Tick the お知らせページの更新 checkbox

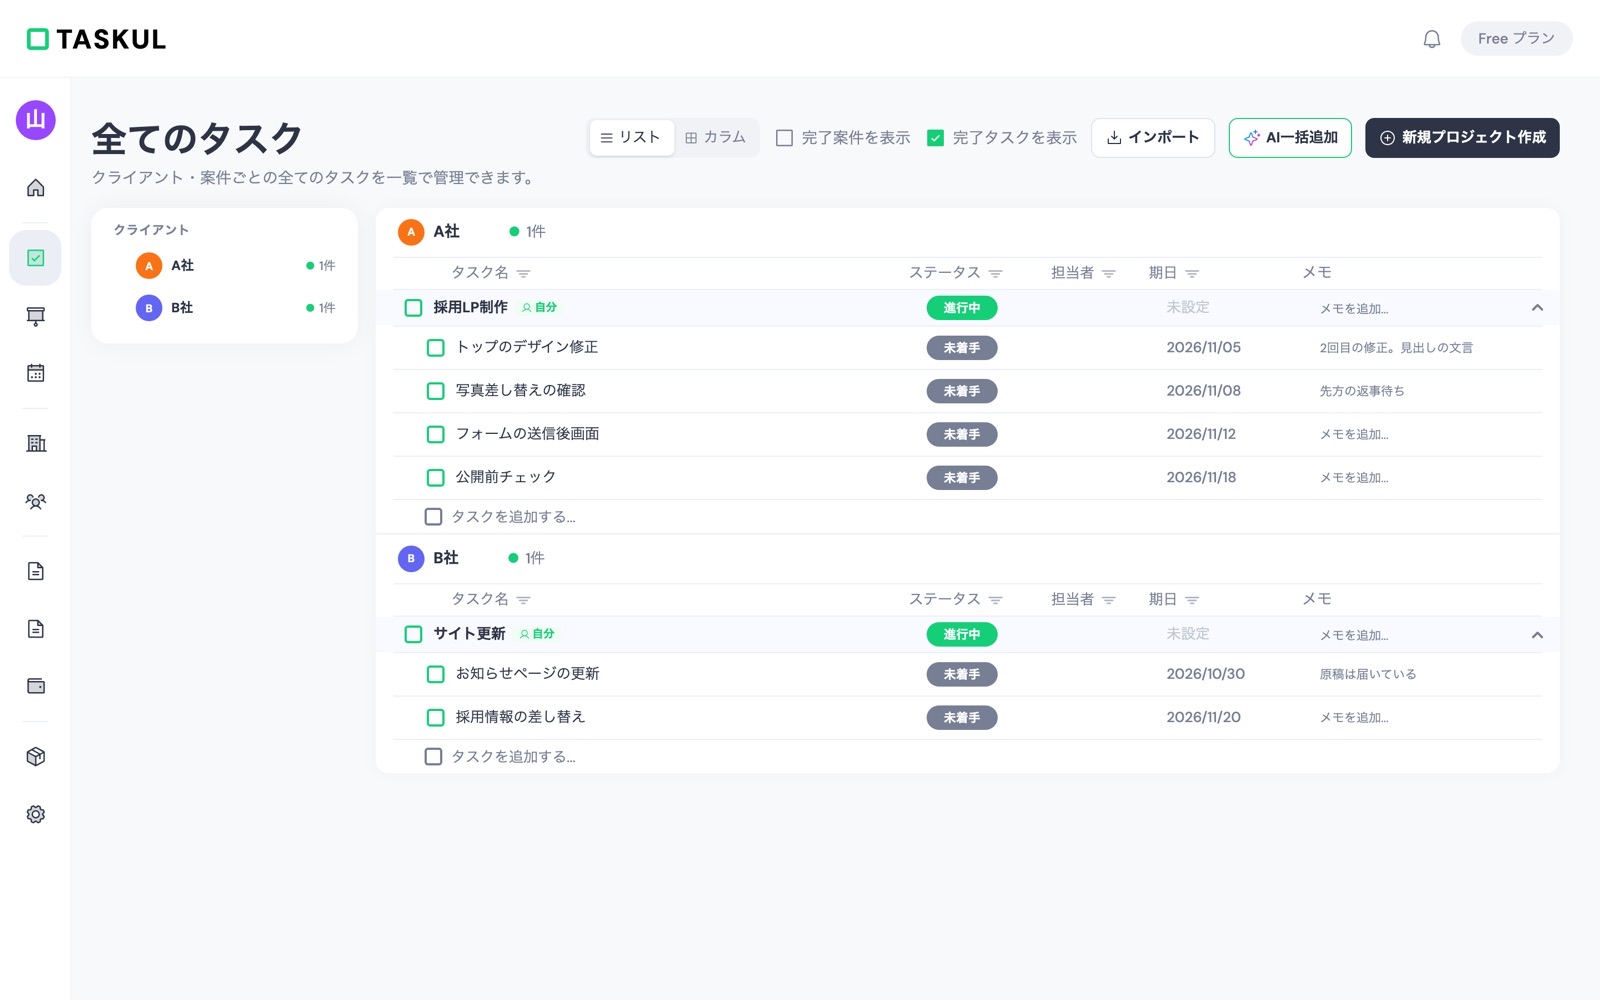click(436, 674)
